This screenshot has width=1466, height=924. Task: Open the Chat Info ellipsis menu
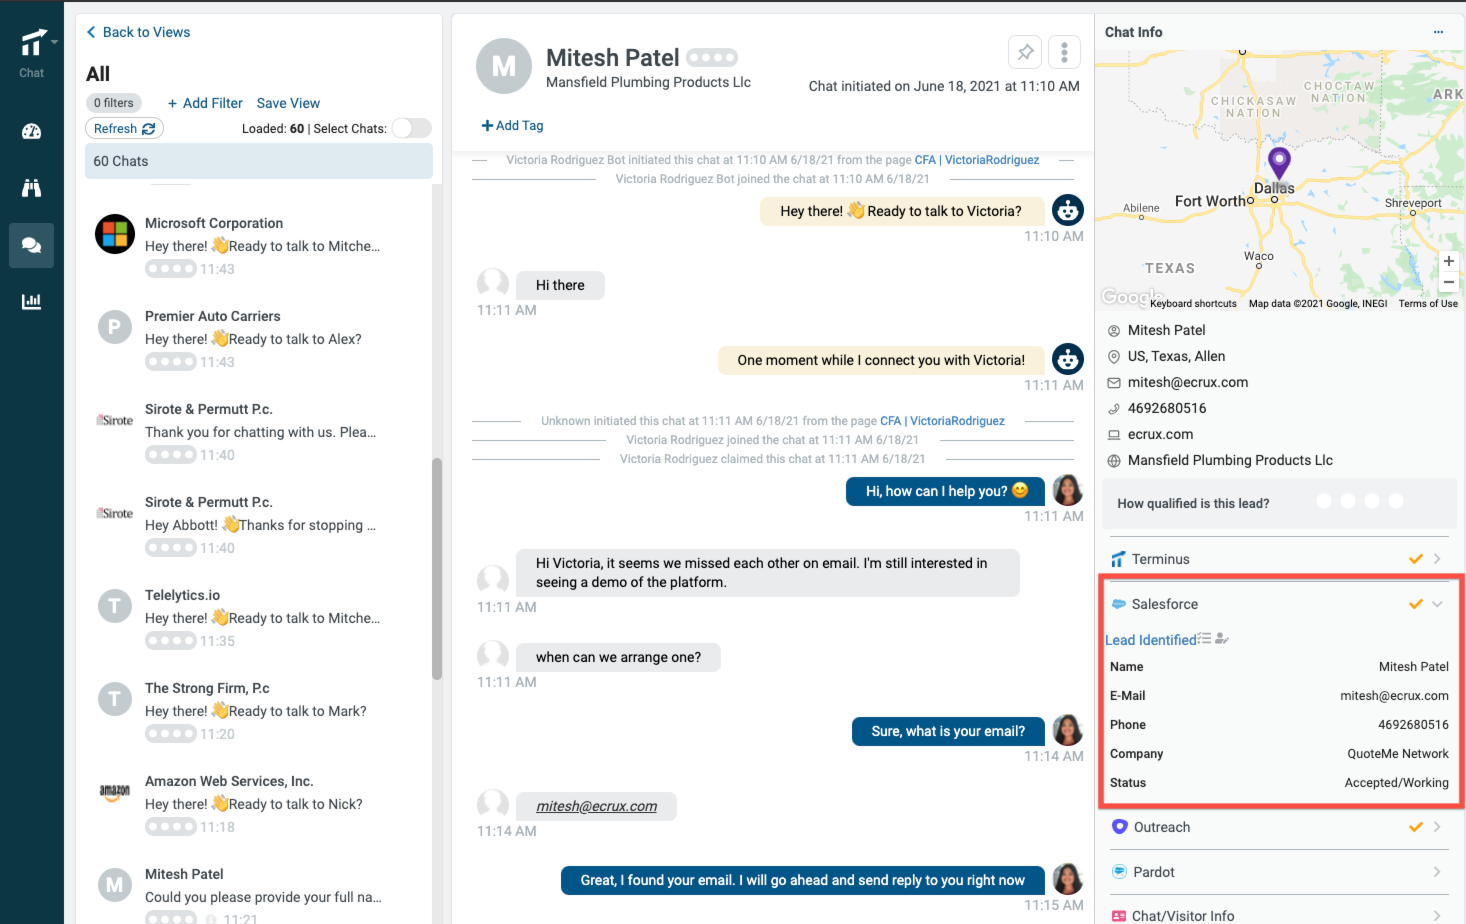pos(1438,32)
